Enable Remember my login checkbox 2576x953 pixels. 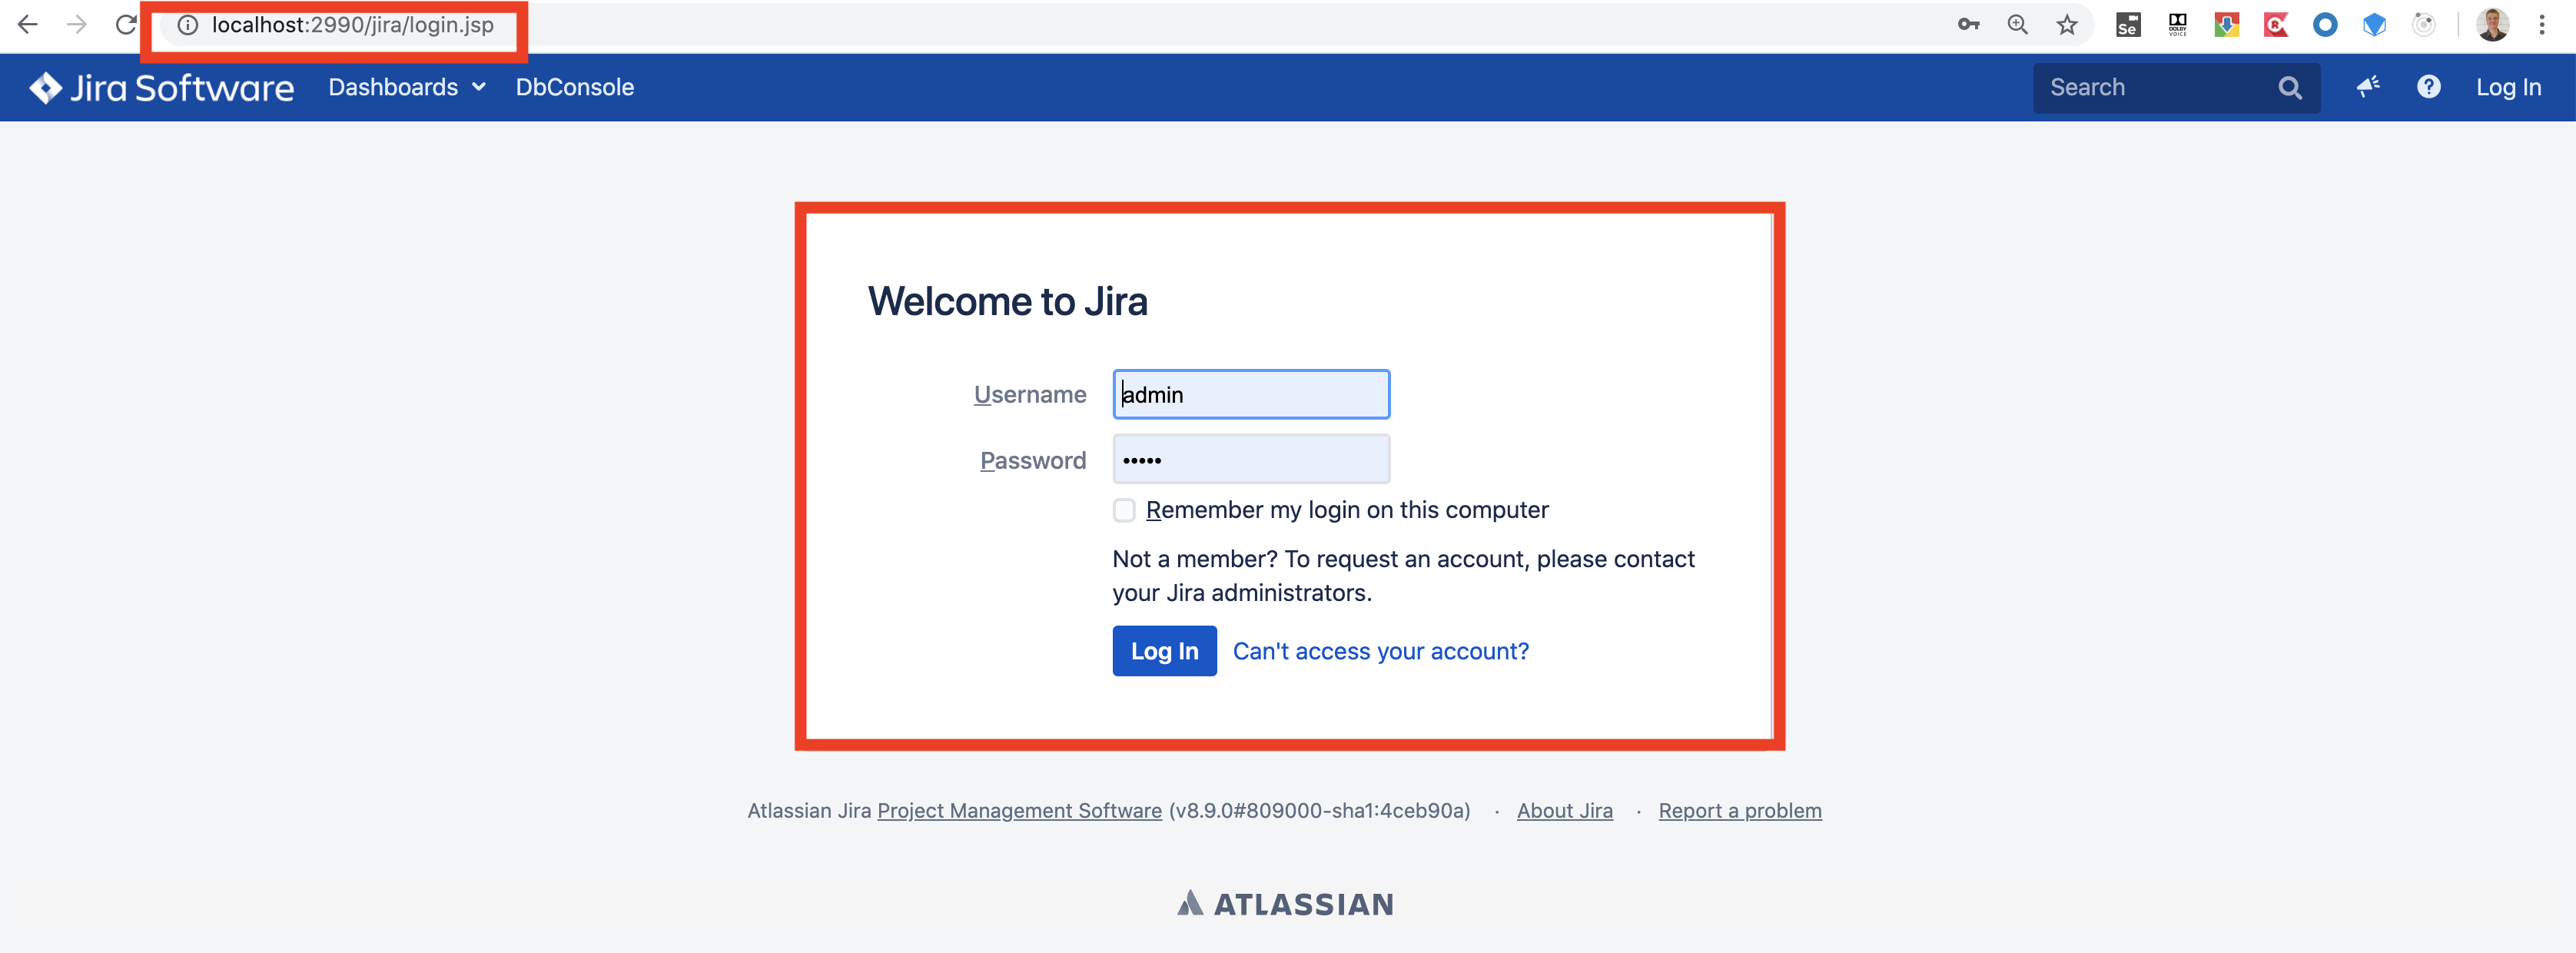tap(1124, 510)
